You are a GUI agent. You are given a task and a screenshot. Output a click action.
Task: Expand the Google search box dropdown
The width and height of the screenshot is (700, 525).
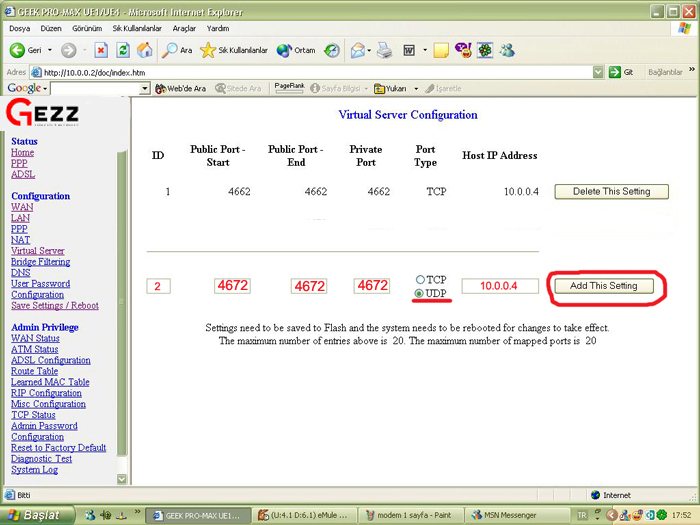144,88
